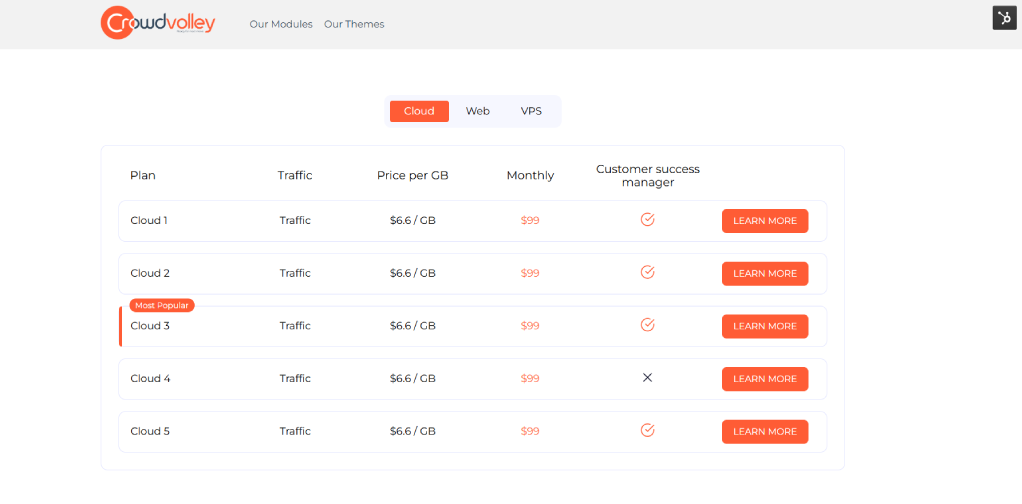Open the Our Modules menu
This screenshot has height=504, width=1022.
pyautogui.click(x=281, y=24)
